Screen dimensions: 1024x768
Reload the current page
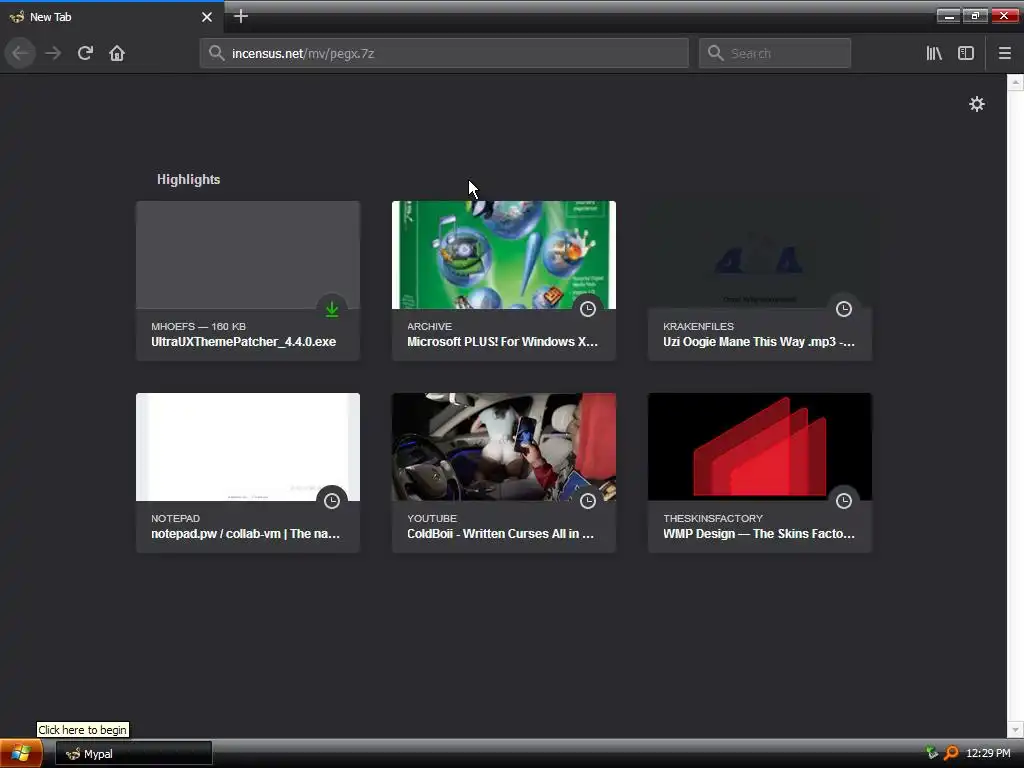click(x=85, y=53)
